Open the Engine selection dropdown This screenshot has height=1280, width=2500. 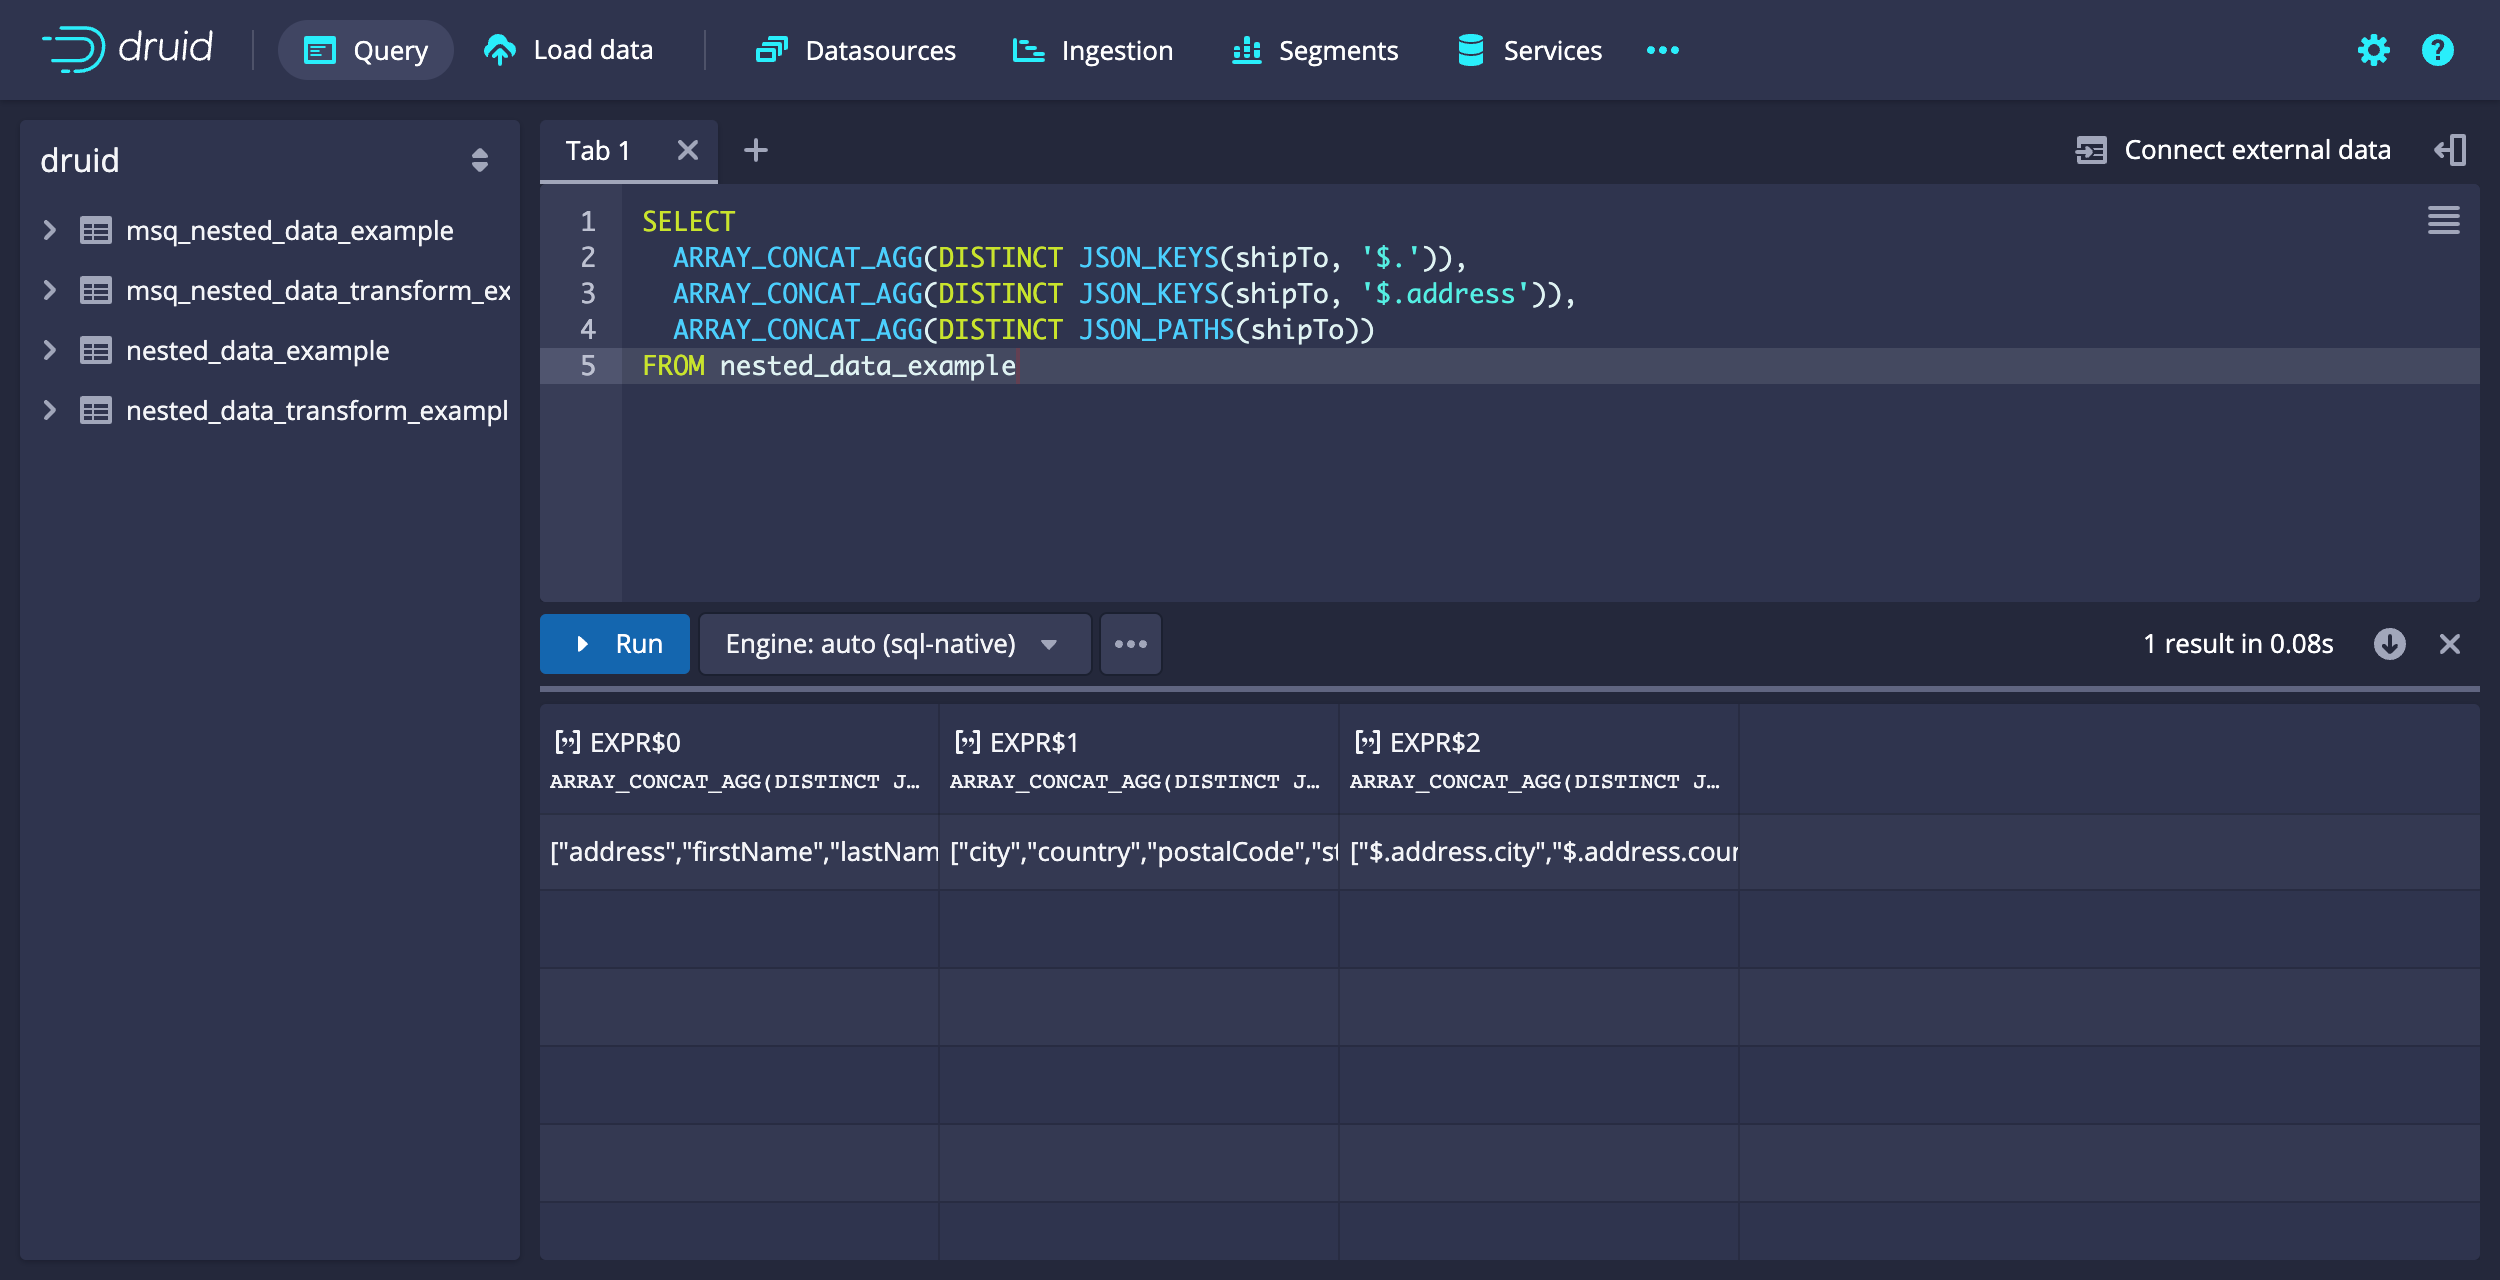pyautogui.click(x=893, y=643)
